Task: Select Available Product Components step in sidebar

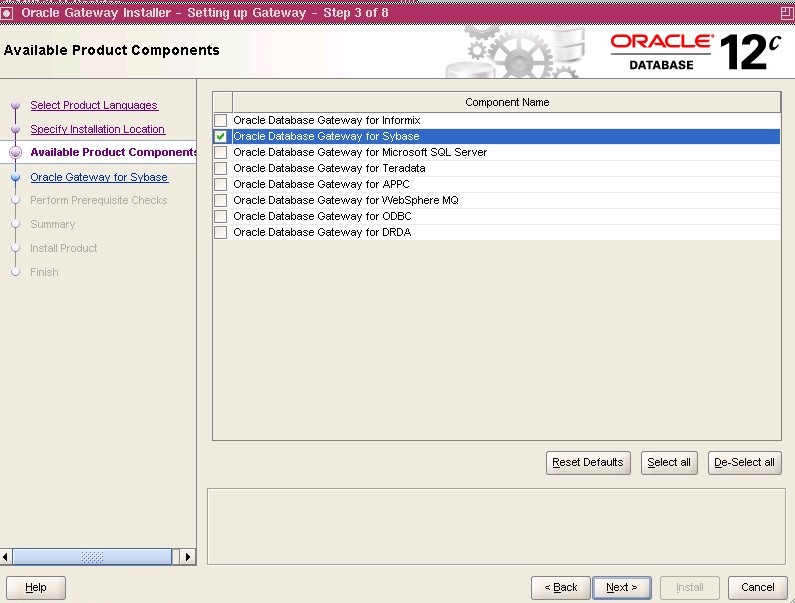Action: [113, 152]
